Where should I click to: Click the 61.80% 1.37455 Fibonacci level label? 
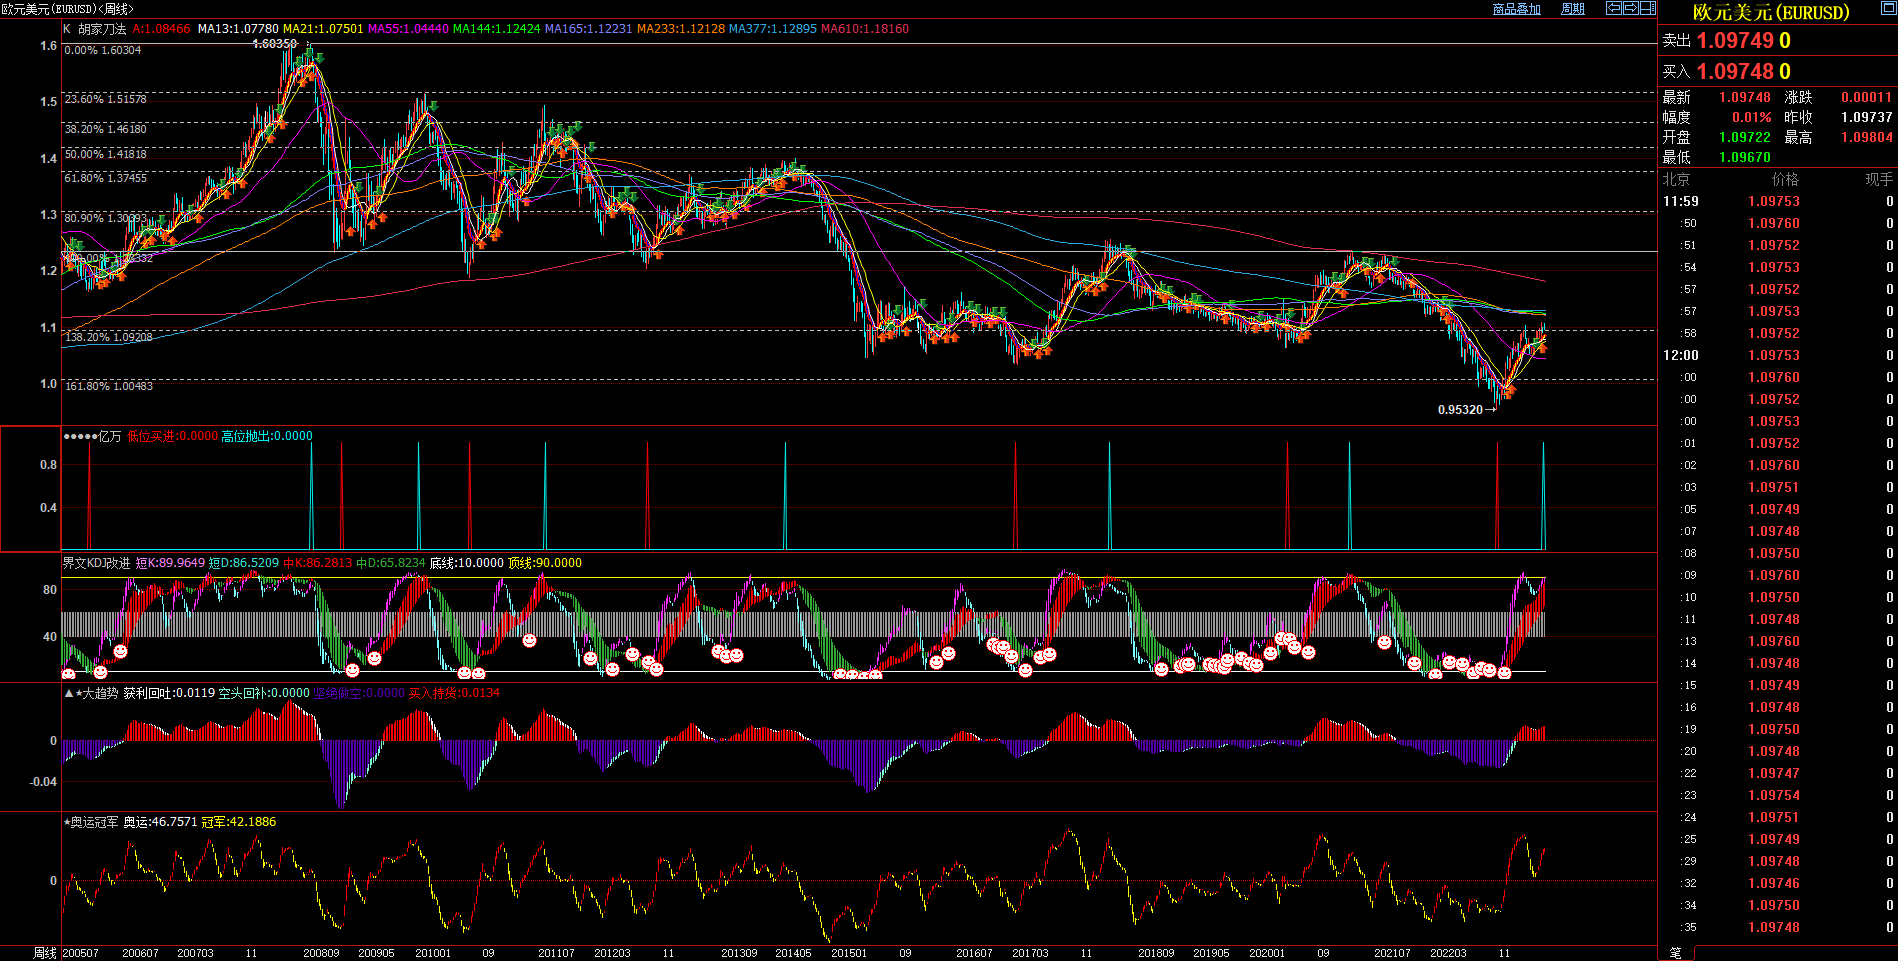[106, 178]
